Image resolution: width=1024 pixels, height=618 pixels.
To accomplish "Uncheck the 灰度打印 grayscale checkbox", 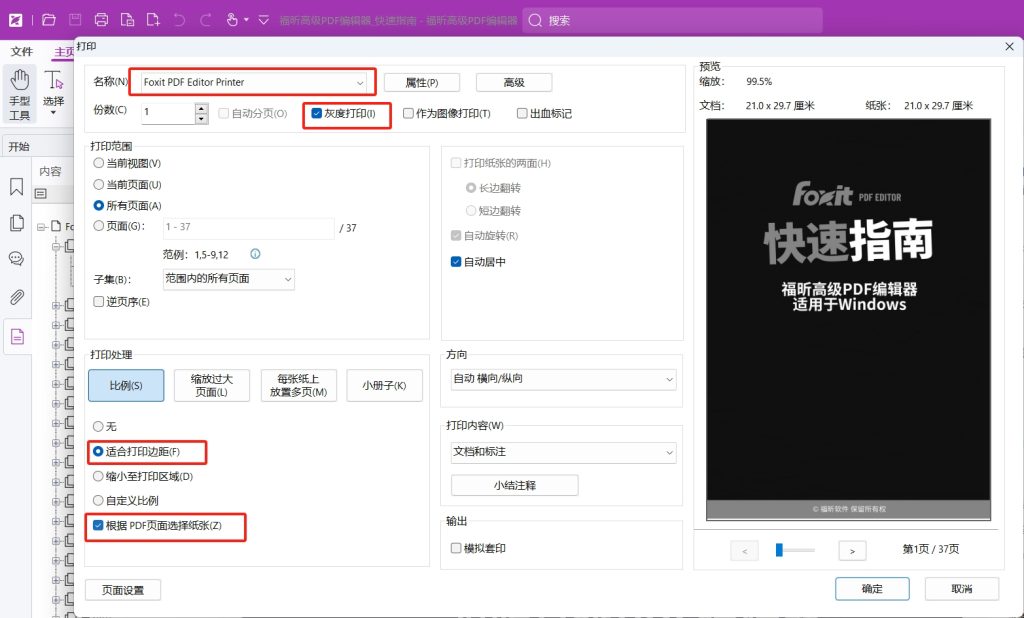I will click(317, 113).
